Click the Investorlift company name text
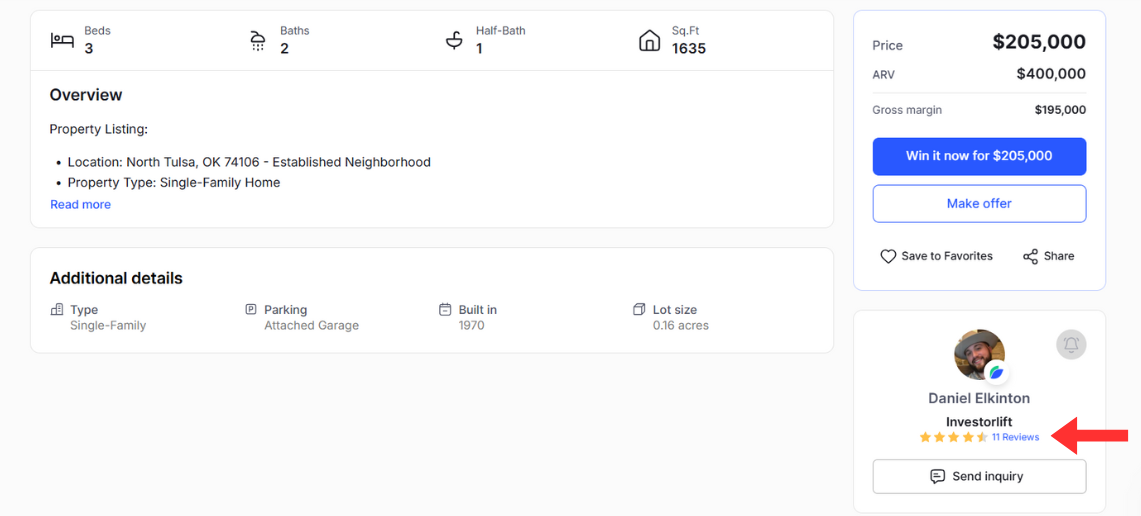 coord(979,421)
